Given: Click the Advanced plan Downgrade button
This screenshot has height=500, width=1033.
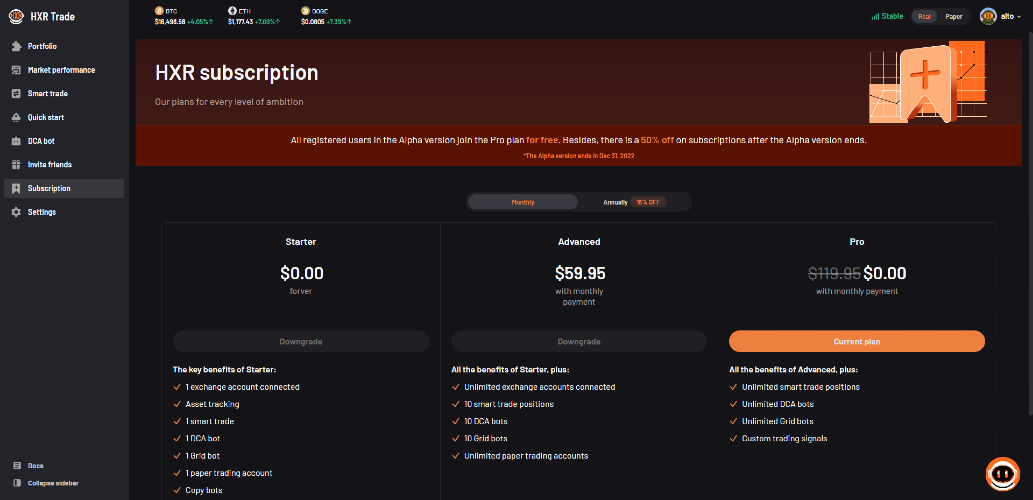Looking at the screenshot, I should coord(579,342).
